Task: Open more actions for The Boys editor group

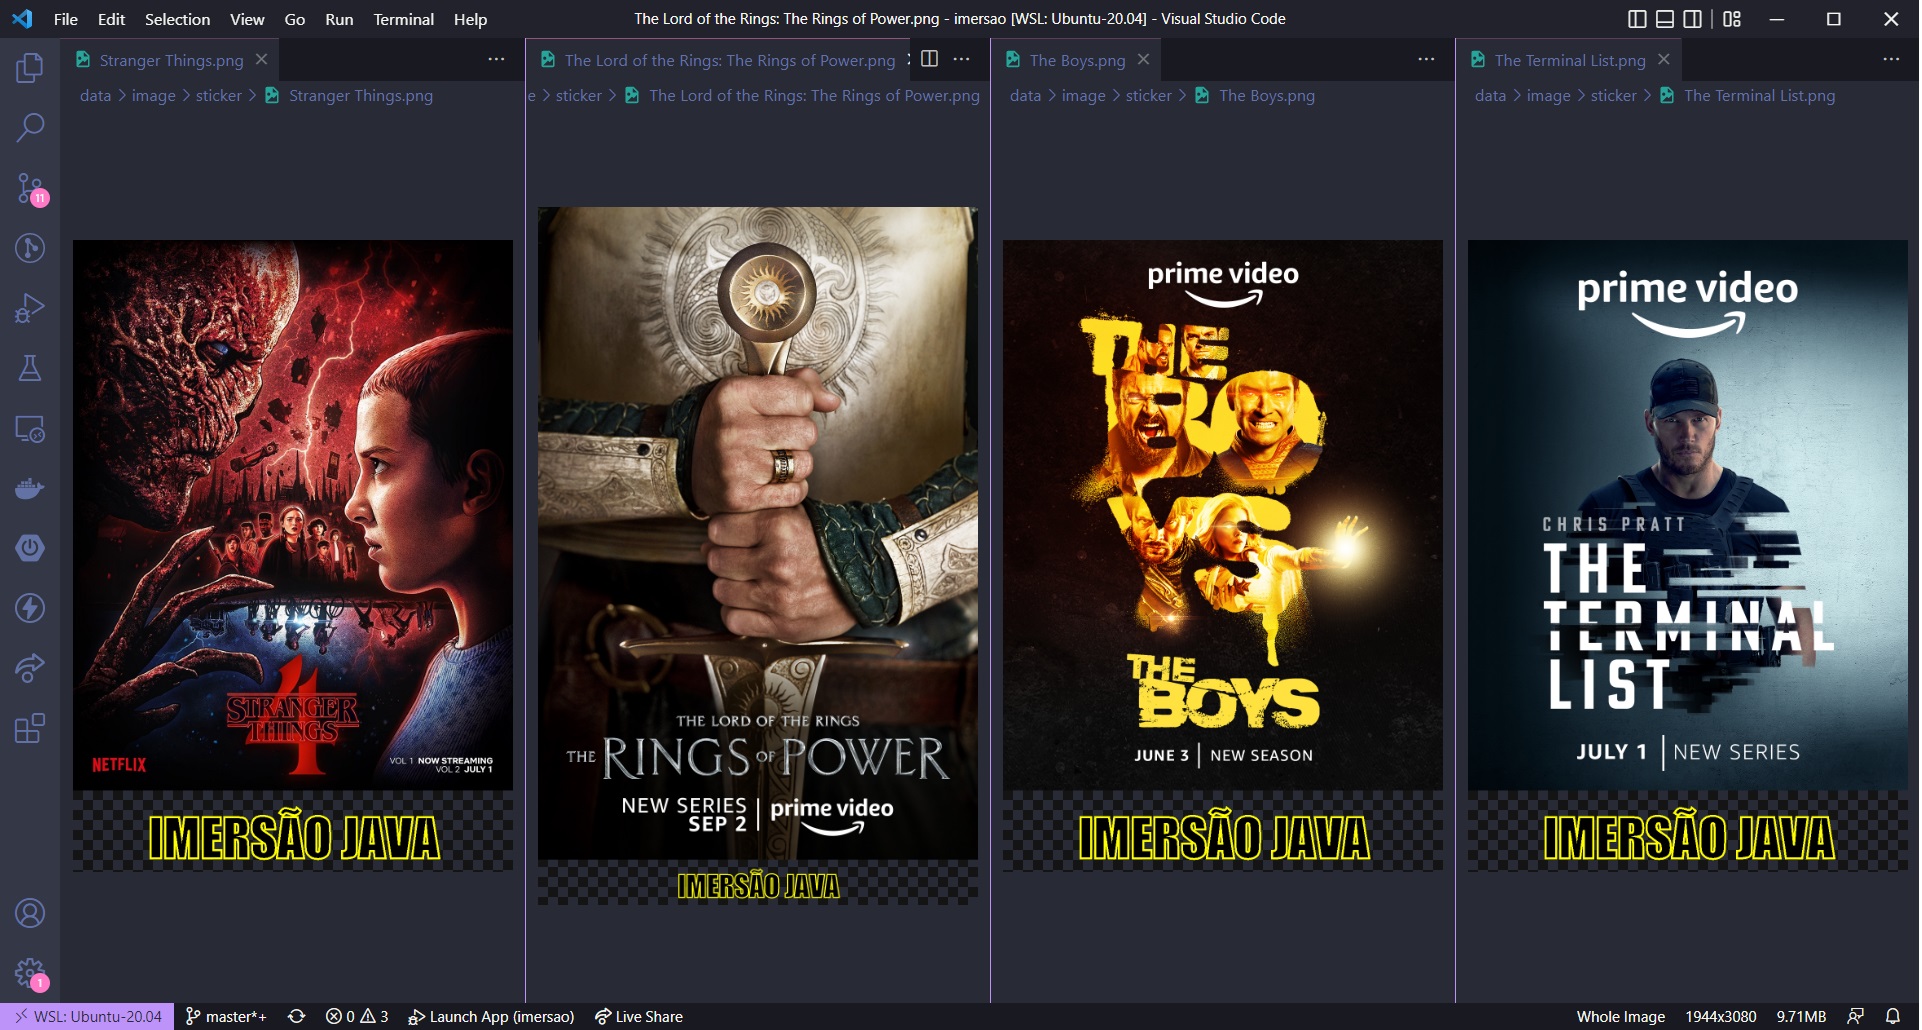Action: pyautogui.click(x=1426, y=59)
